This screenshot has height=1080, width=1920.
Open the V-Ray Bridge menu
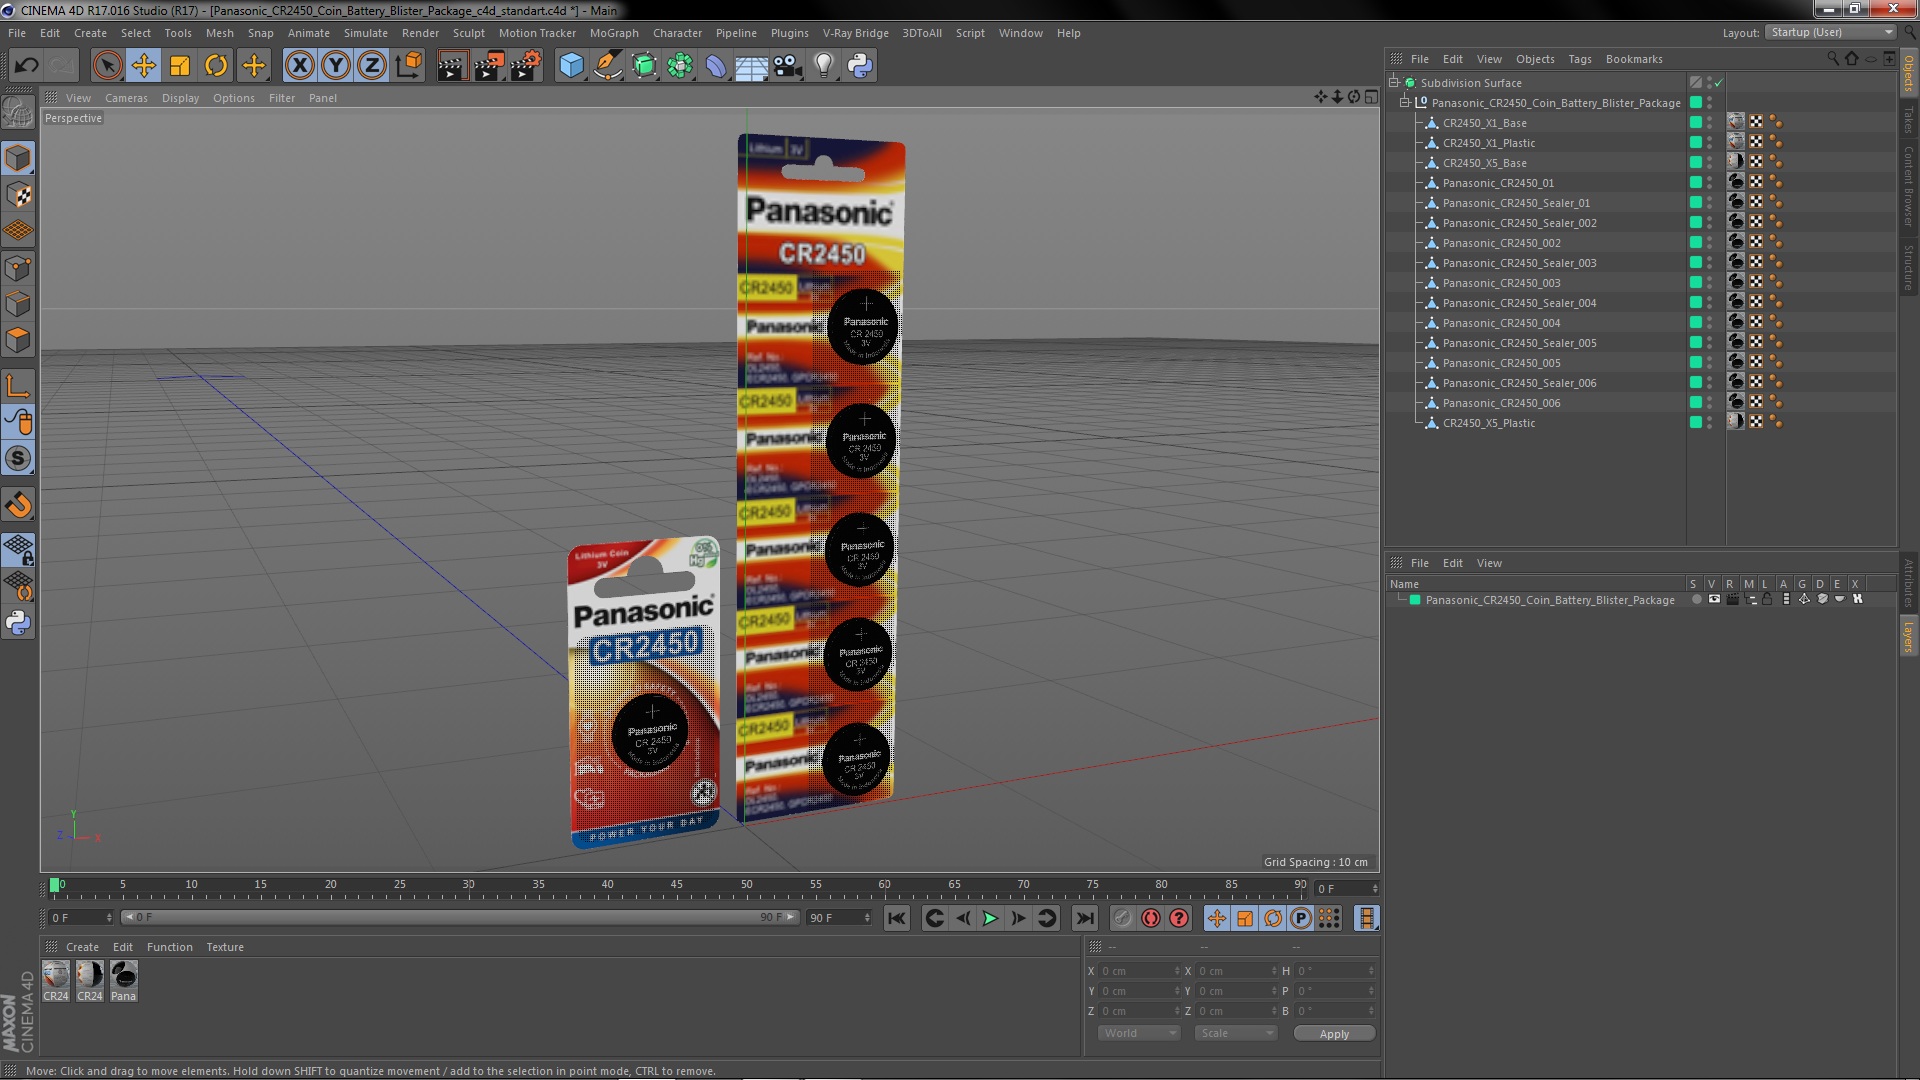click(855, 33)
